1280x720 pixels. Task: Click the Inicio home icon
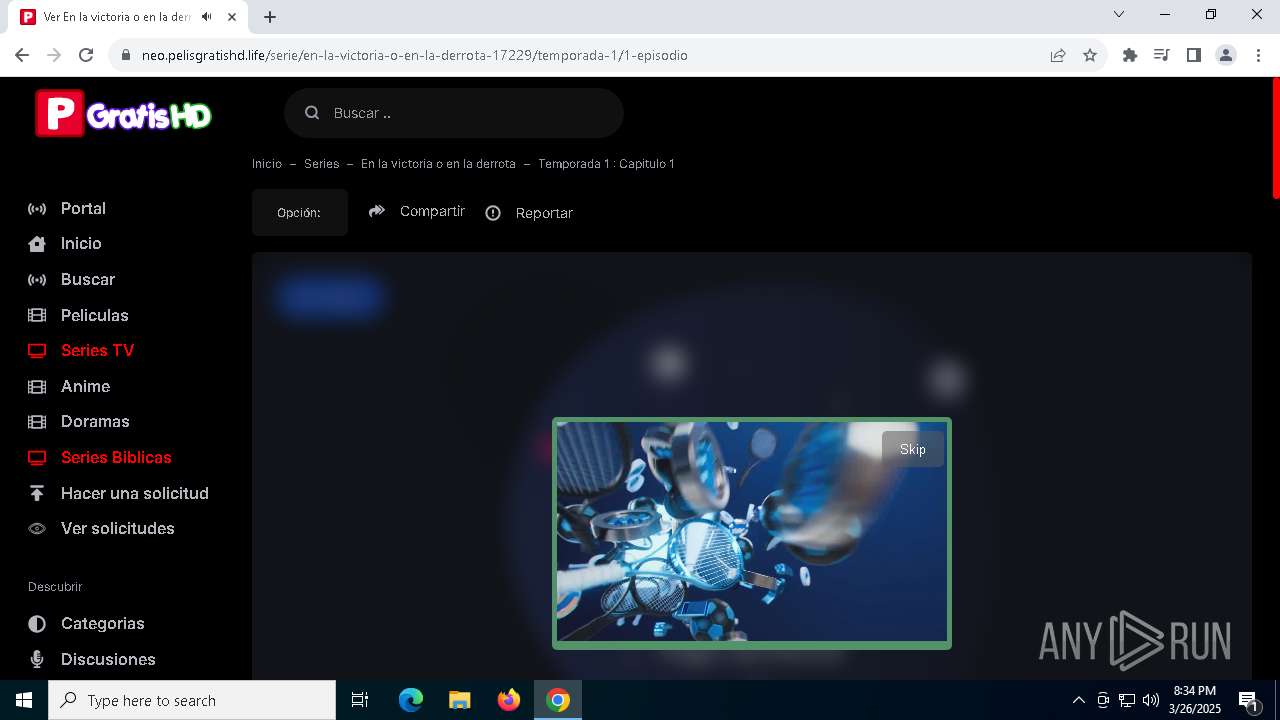[x=37, y=244]
